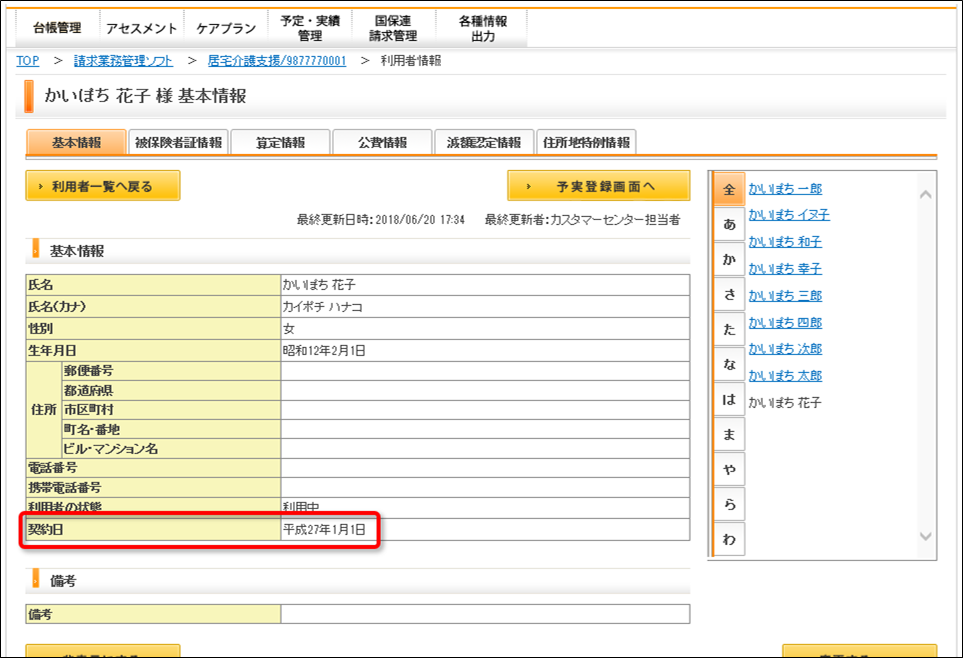Select the や kana index filter

coord(729,469)
